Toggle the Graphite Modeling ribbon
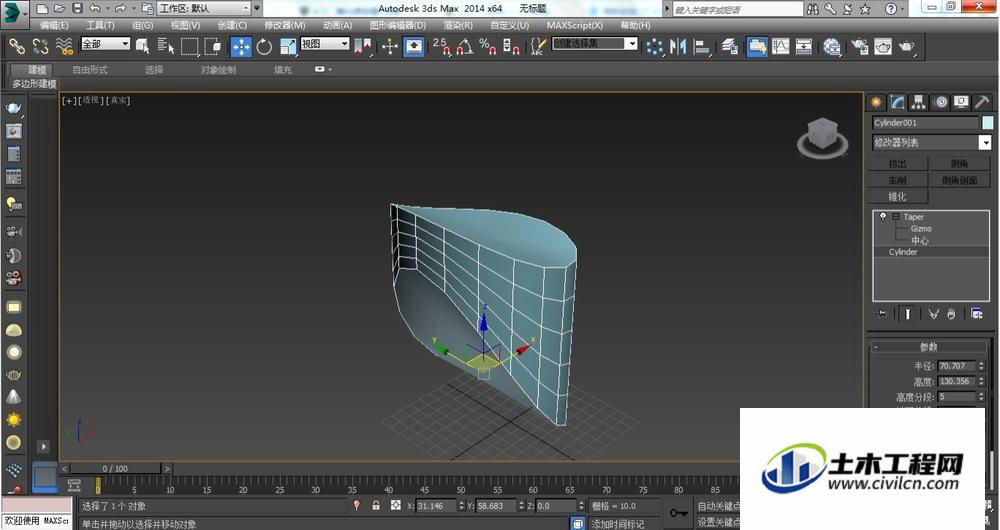Image resolution: width=1000 pixels, height=530 pixels. [757, 46]
